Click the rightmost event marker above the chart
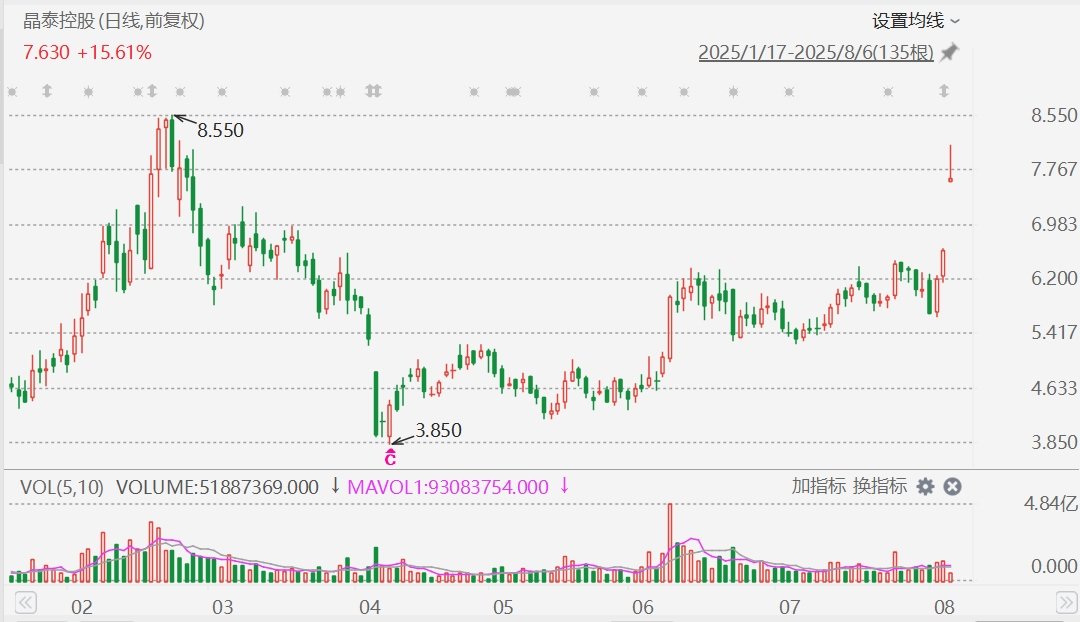 click(x=944, y=92)
